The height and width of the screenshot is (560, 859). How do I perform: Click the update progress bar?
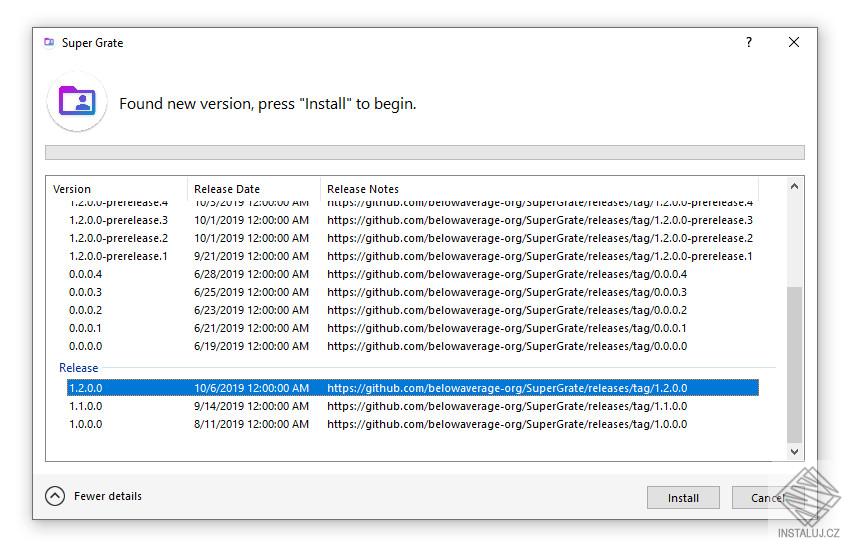tap(425, 152)
